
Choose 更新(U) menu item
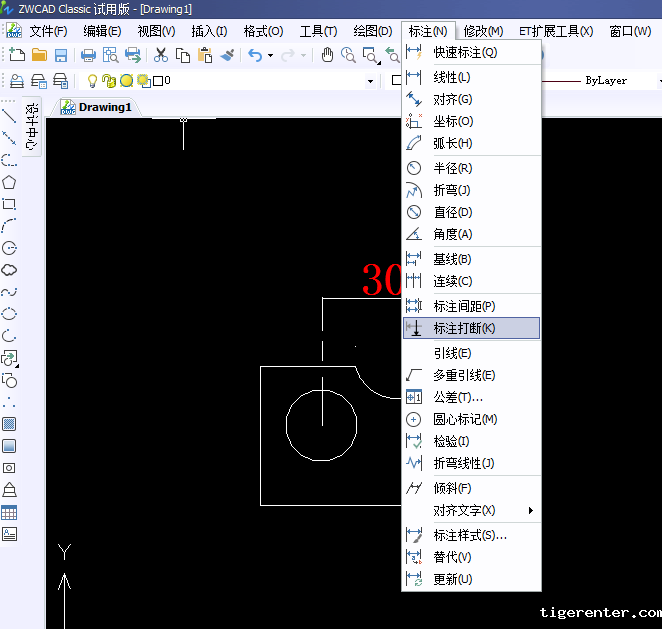(472, 579)
